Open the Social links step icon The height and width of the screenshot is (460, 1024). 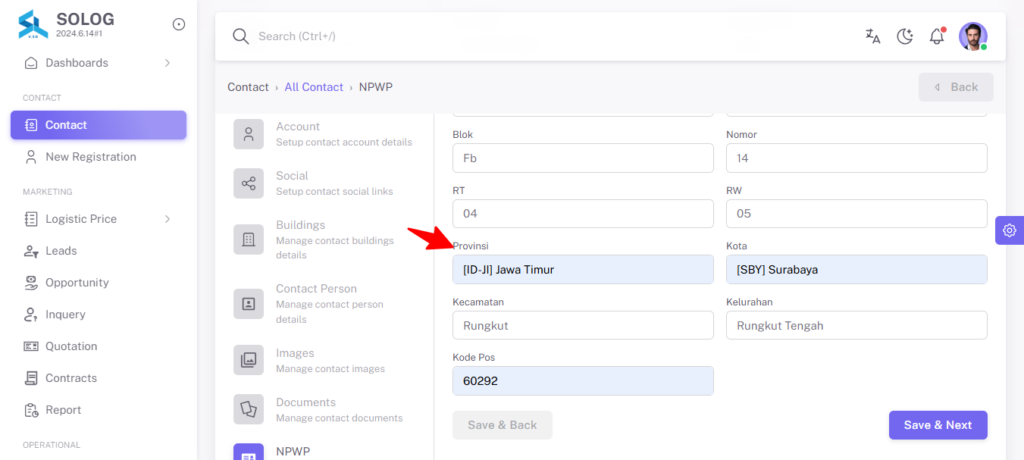click(249, 184)
